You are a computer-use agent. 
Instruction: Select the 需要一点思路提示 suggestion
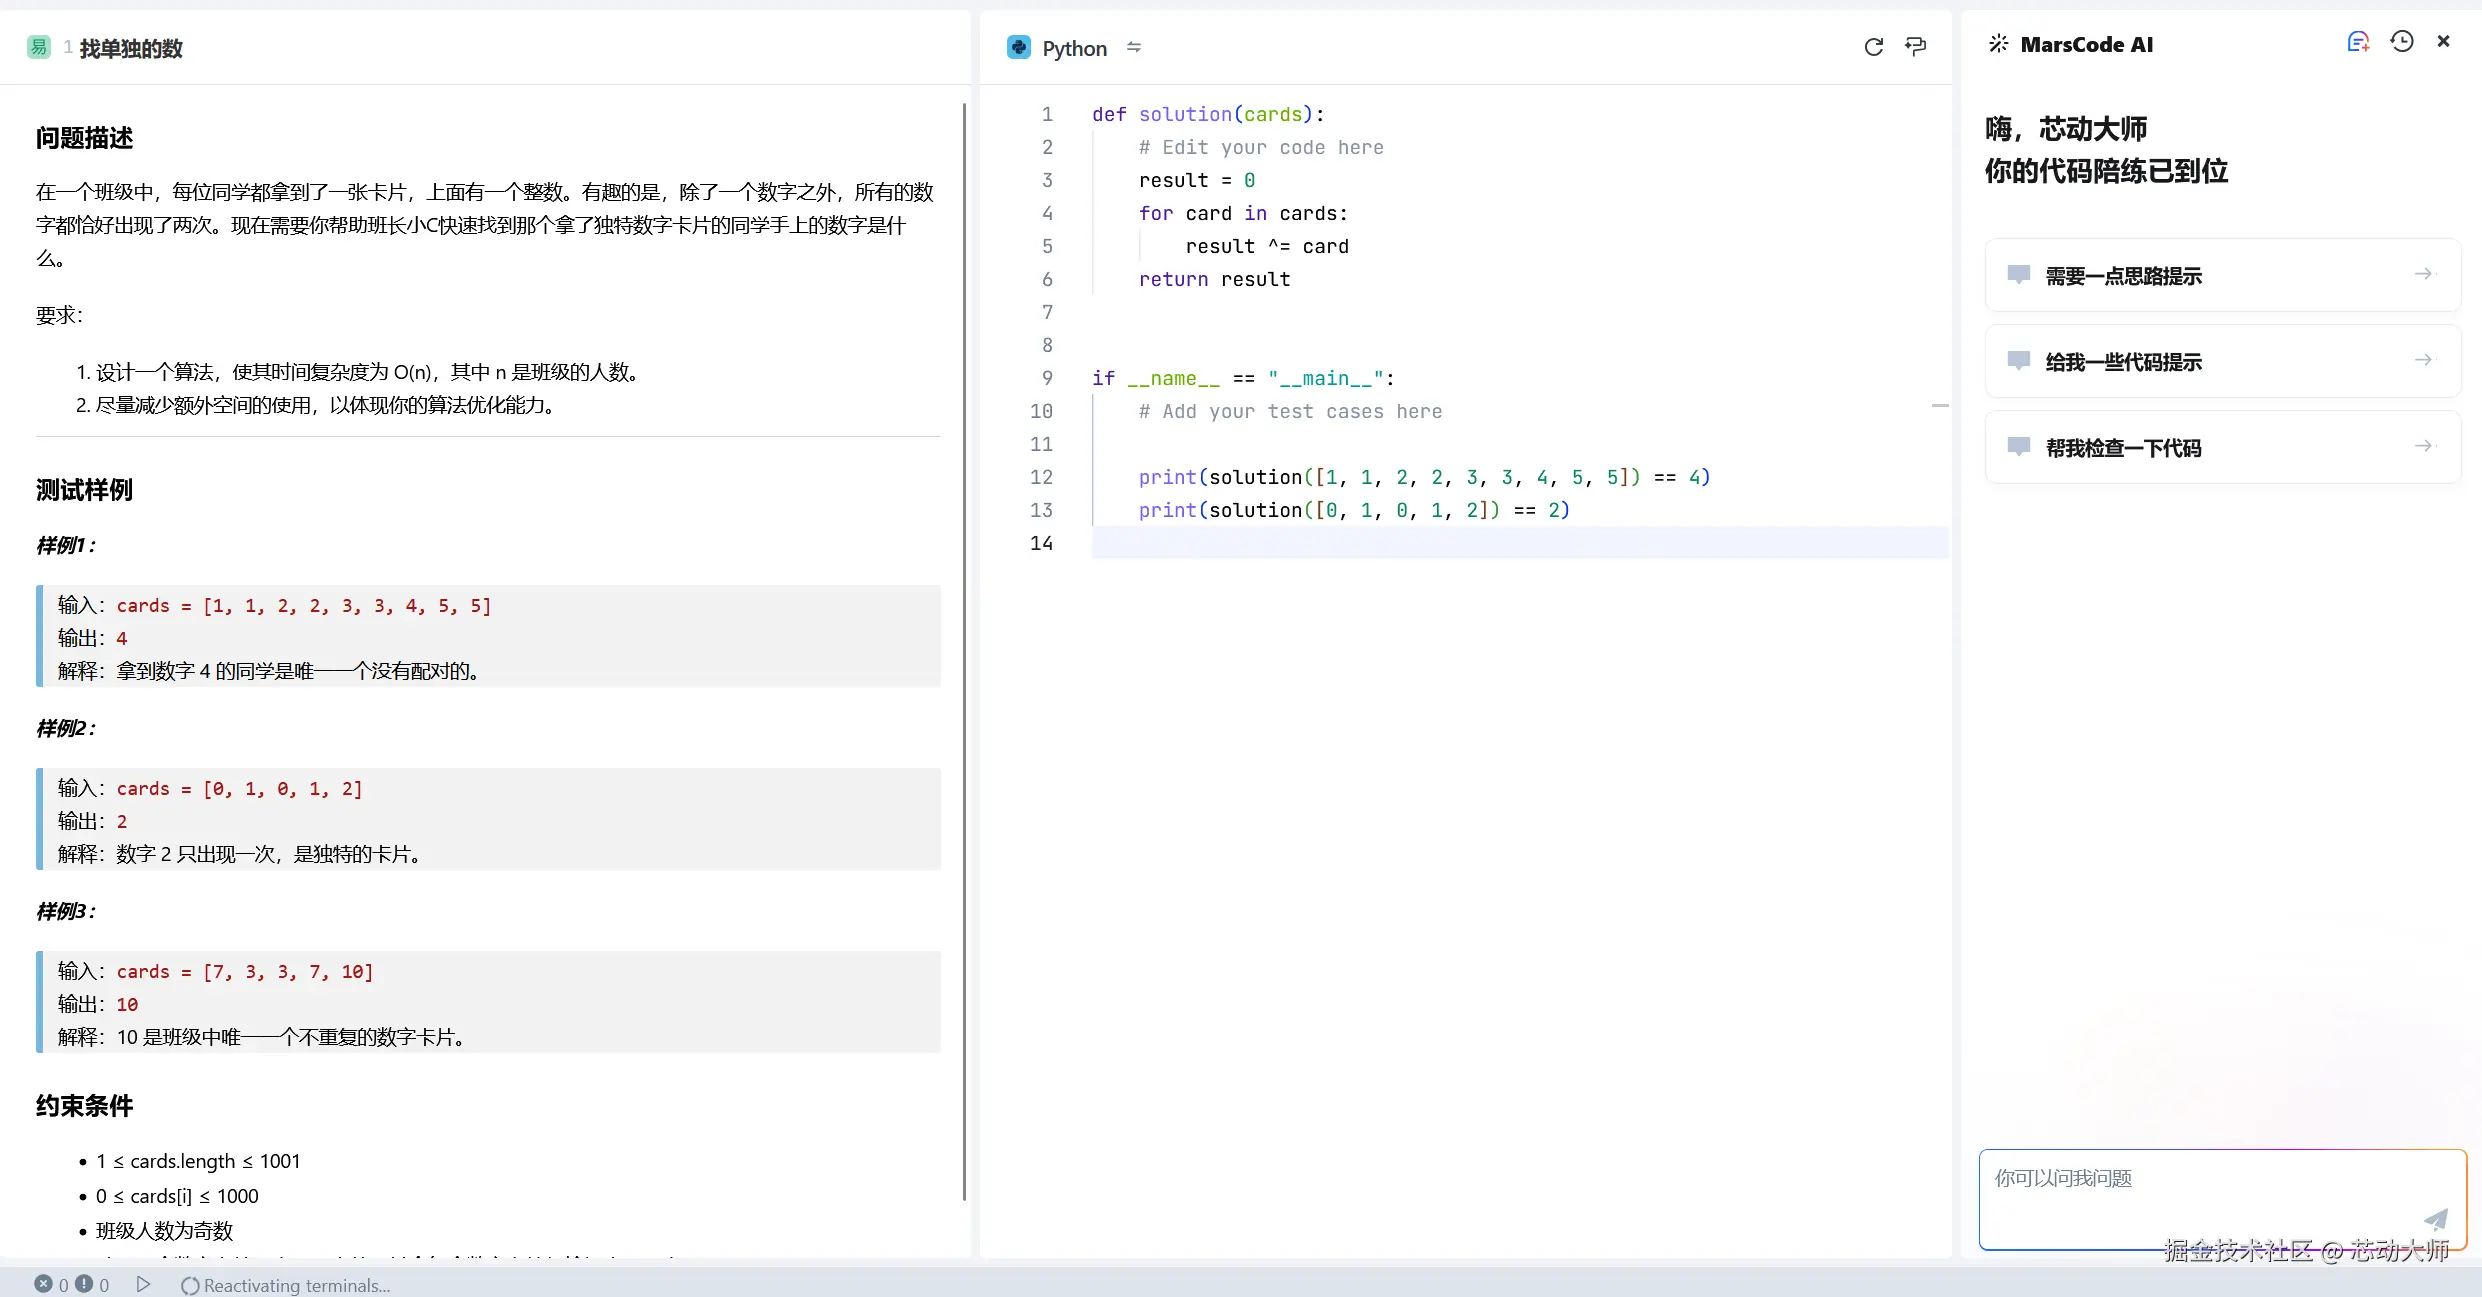pos(2222,276)
